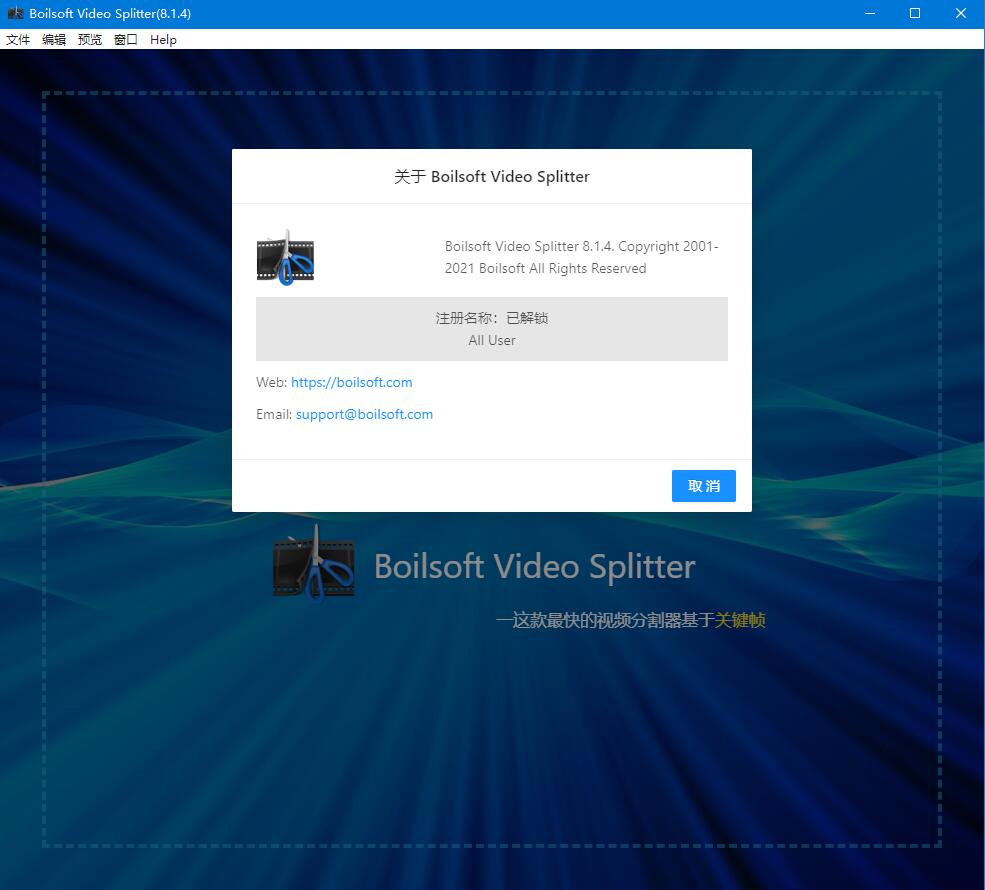Minimize the Boilsoft Video Splitter window
This screenshot has height=890, width=985.
870,13
